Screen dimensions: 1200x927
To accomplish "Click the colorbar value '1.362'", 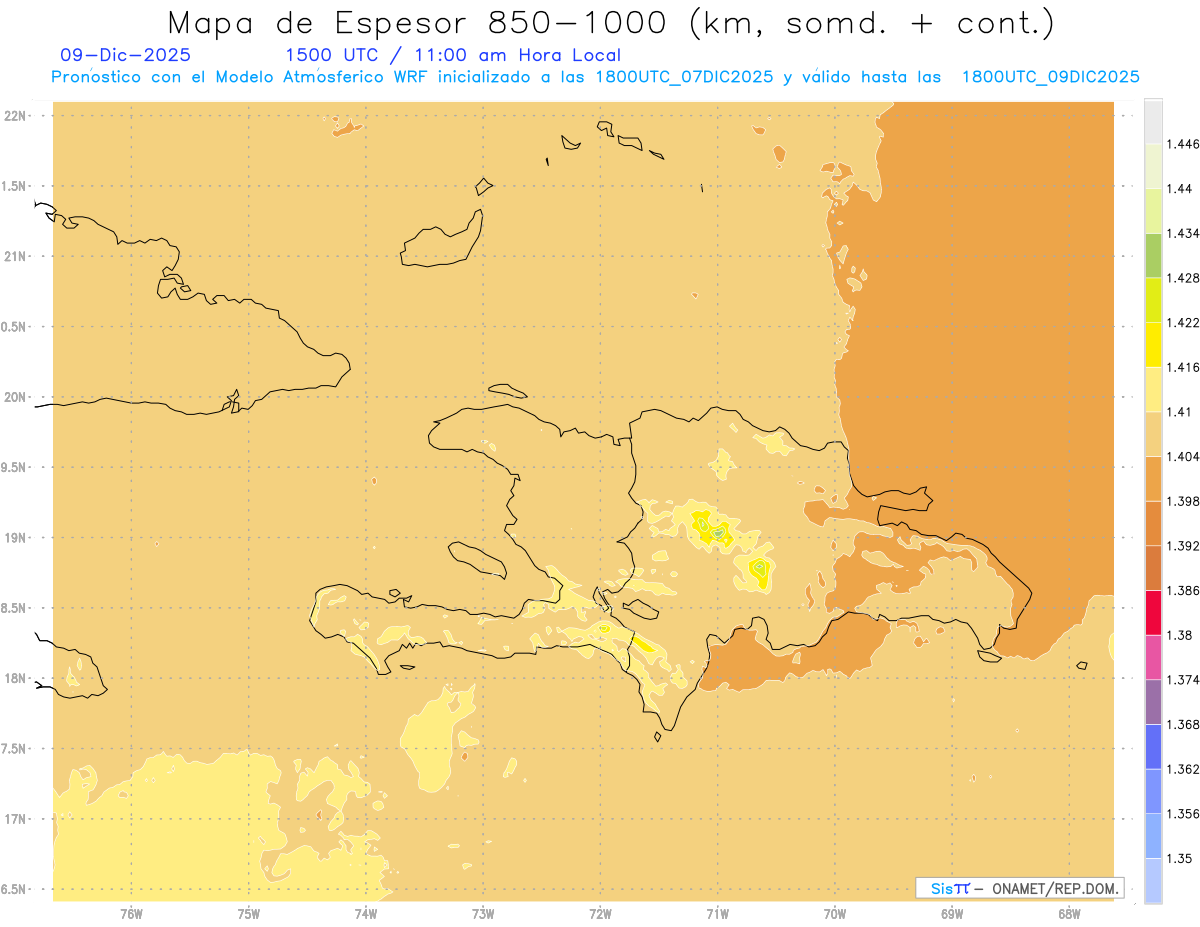I will tap(1182, 769).
